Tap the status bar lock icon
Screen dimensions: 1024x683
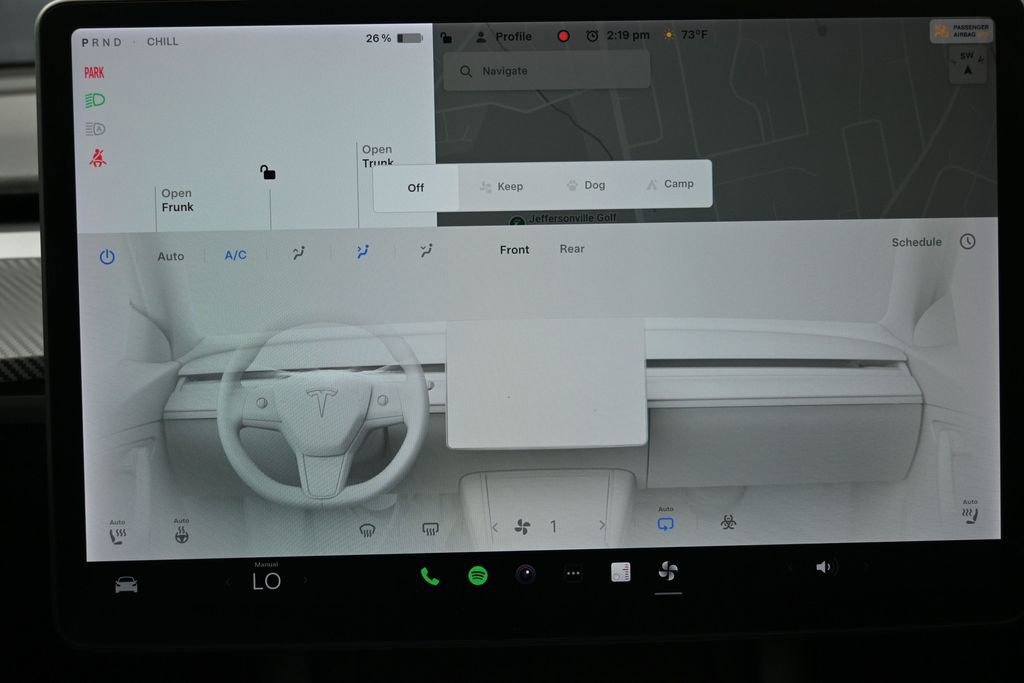tap(446, 37)
